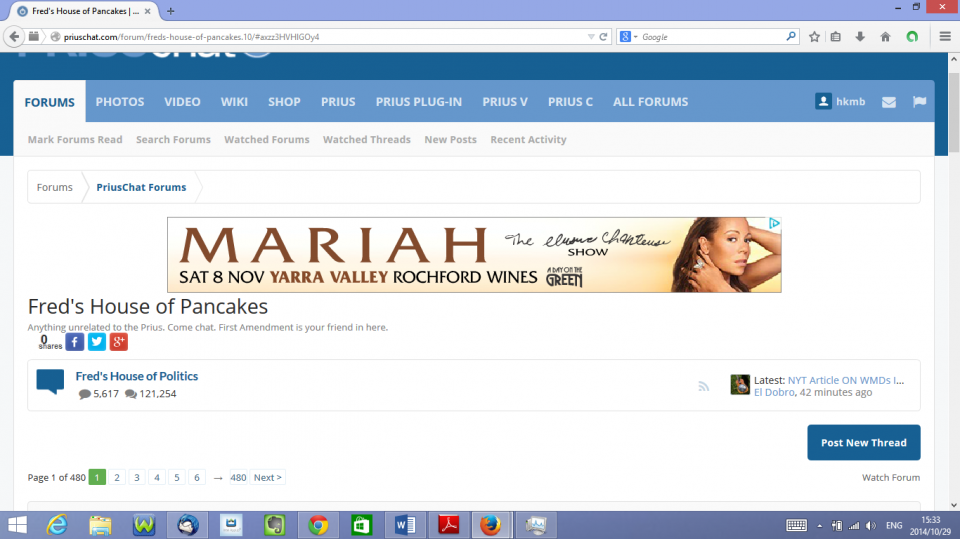Screen dimensions: 960x539
Task: Go to the Firefox home page icon
Action: 885,37
